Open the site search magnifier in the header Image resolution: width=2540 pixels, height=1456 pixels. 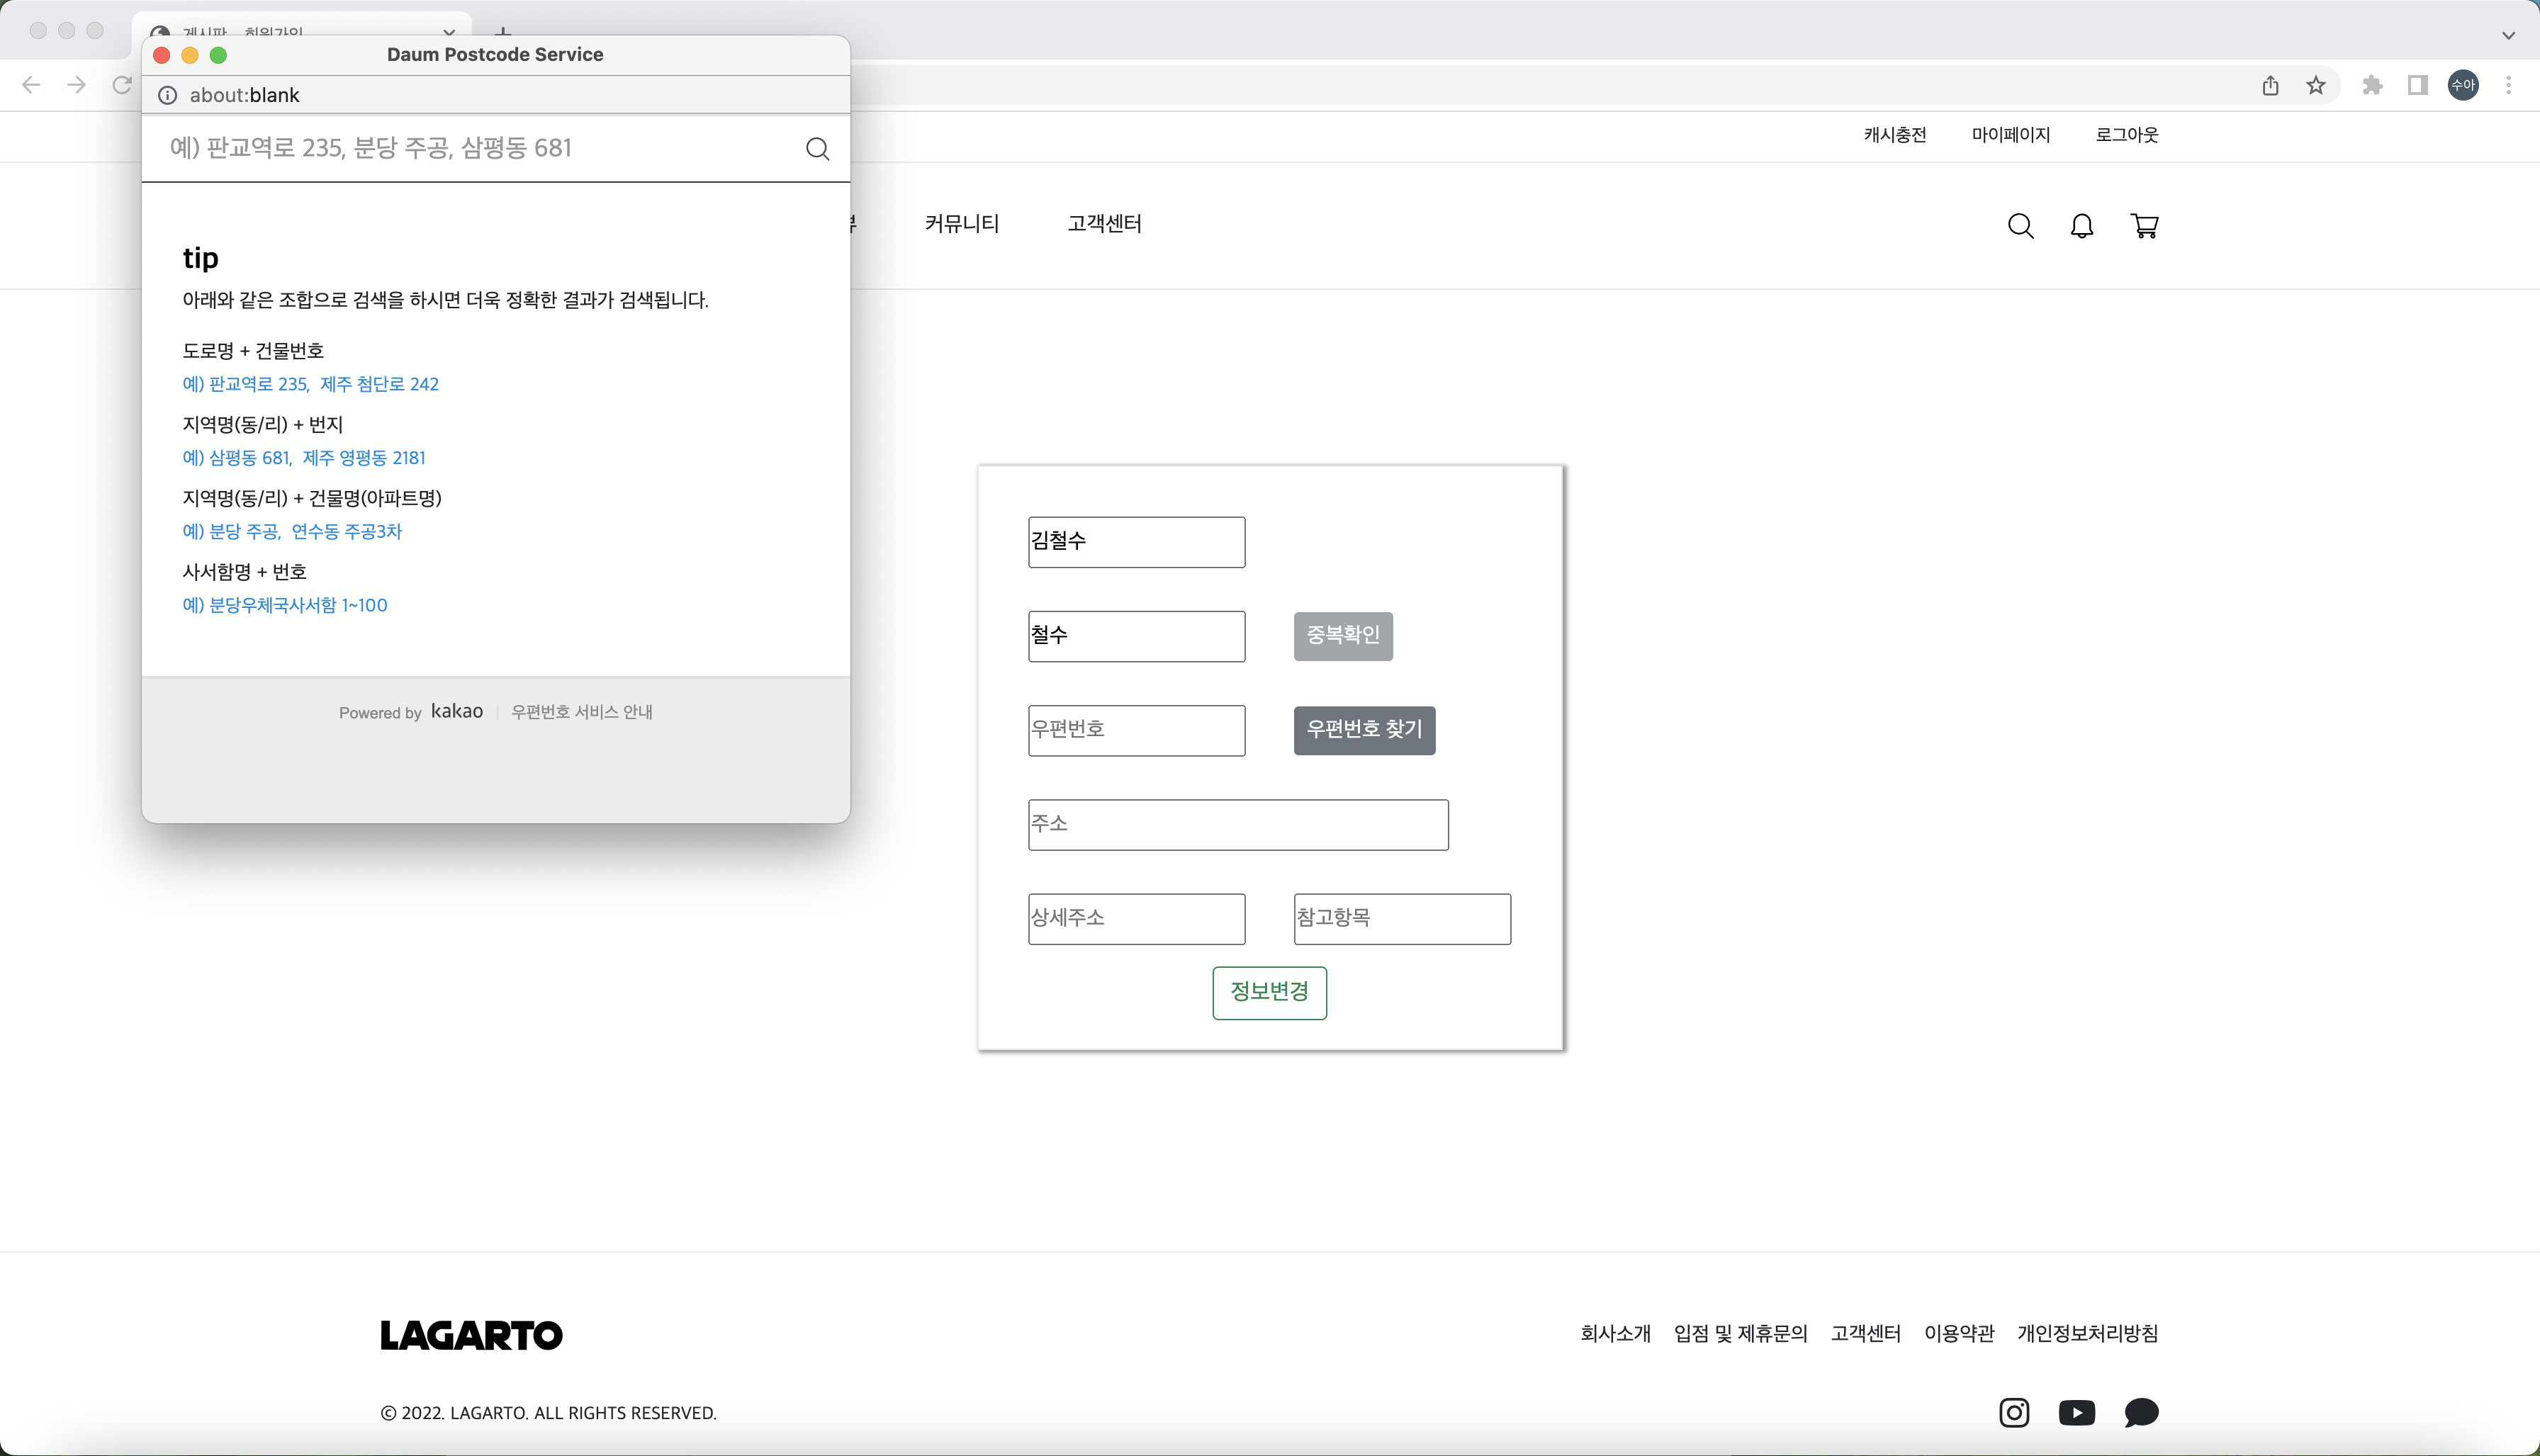click(x=2021, y=226)
